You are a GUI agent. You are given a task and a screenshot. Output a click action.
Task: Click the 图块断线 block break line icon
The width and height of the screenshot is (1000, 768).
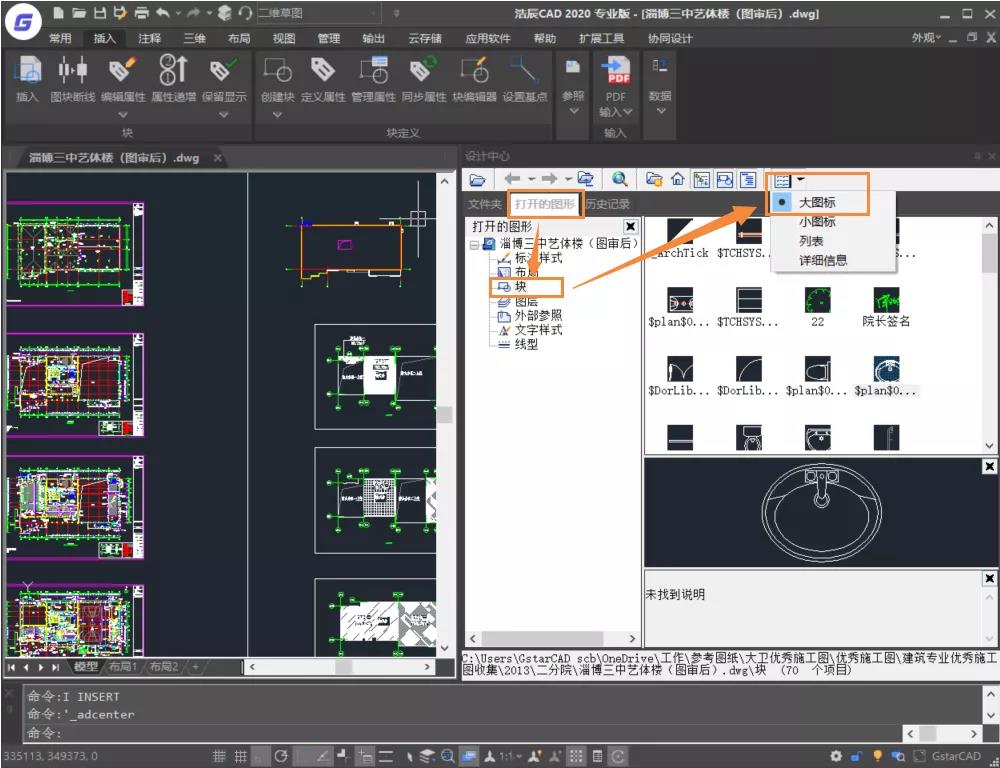click(73, 79)
